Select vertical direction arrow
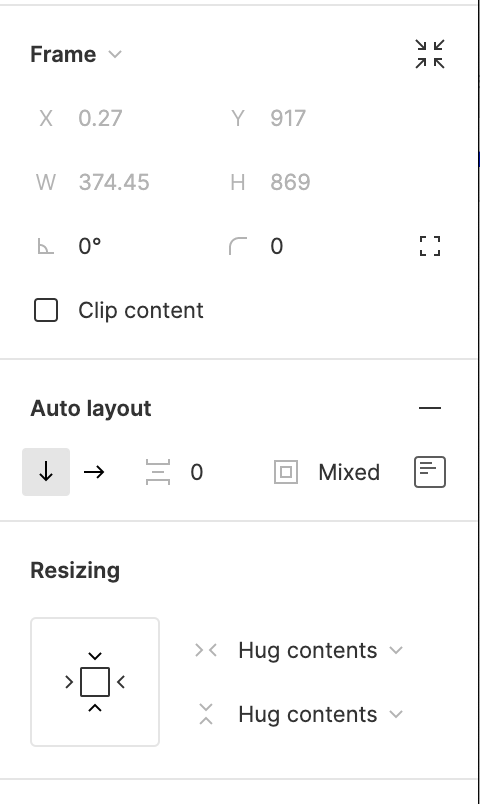Image resolution: width=480 pixels, height=804 pixels. pos(46,472)
